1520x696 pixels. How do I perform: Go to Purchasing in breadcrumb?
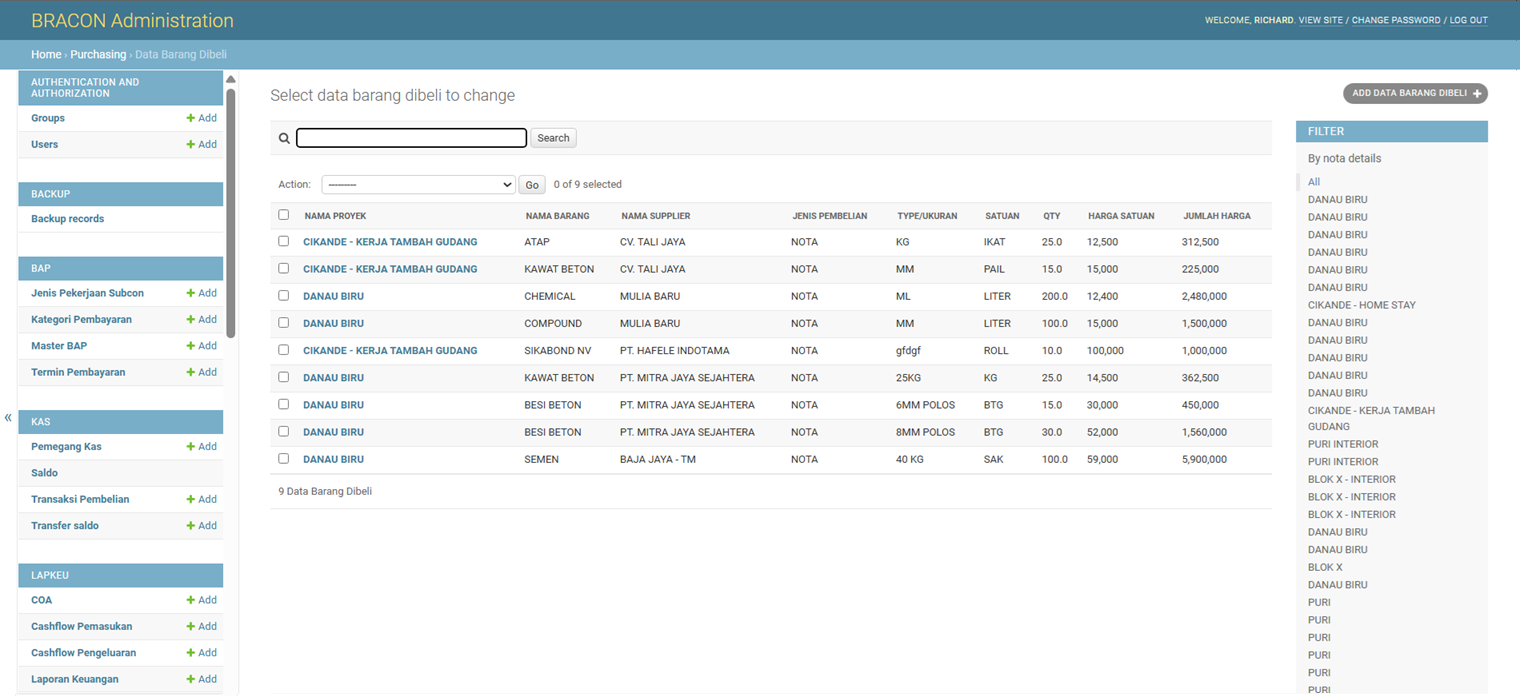98,54
